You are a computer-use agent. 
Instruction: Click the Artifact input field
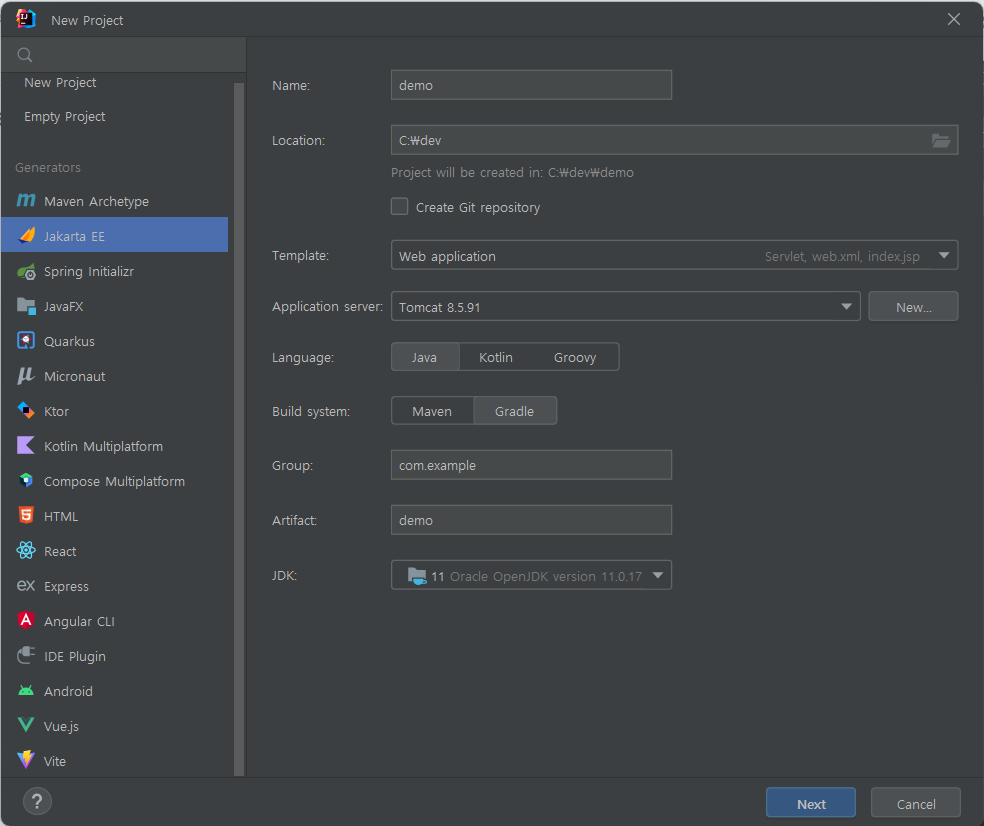531,520
